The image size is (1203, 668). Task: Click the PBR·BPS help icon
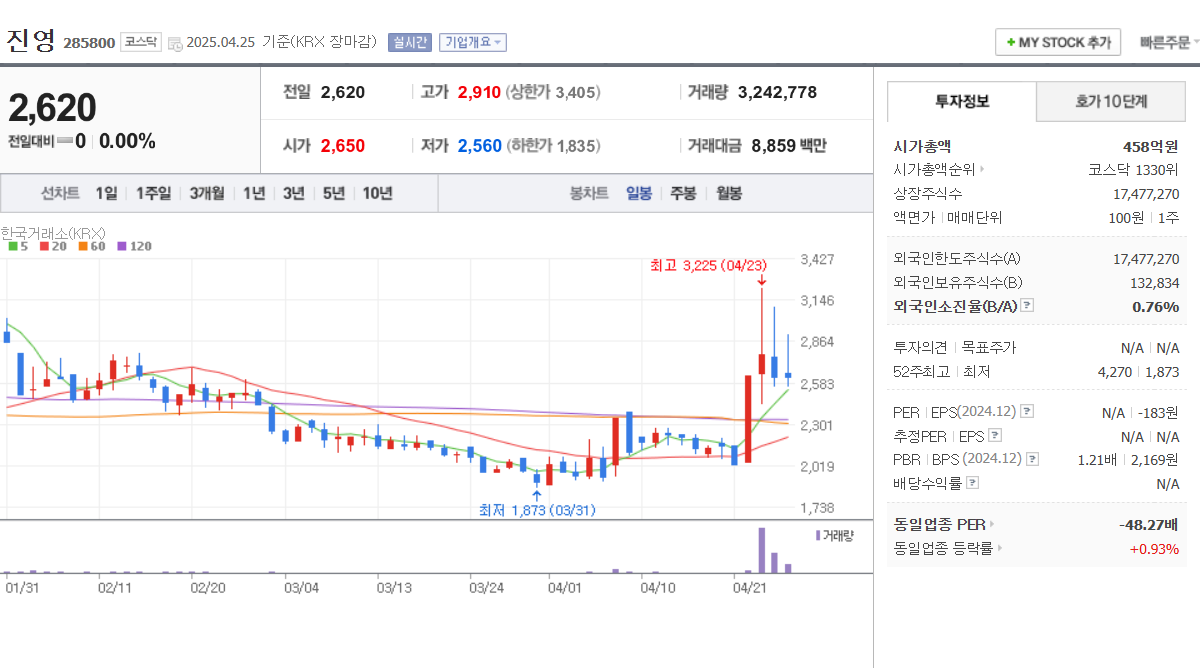[1032, 458]
